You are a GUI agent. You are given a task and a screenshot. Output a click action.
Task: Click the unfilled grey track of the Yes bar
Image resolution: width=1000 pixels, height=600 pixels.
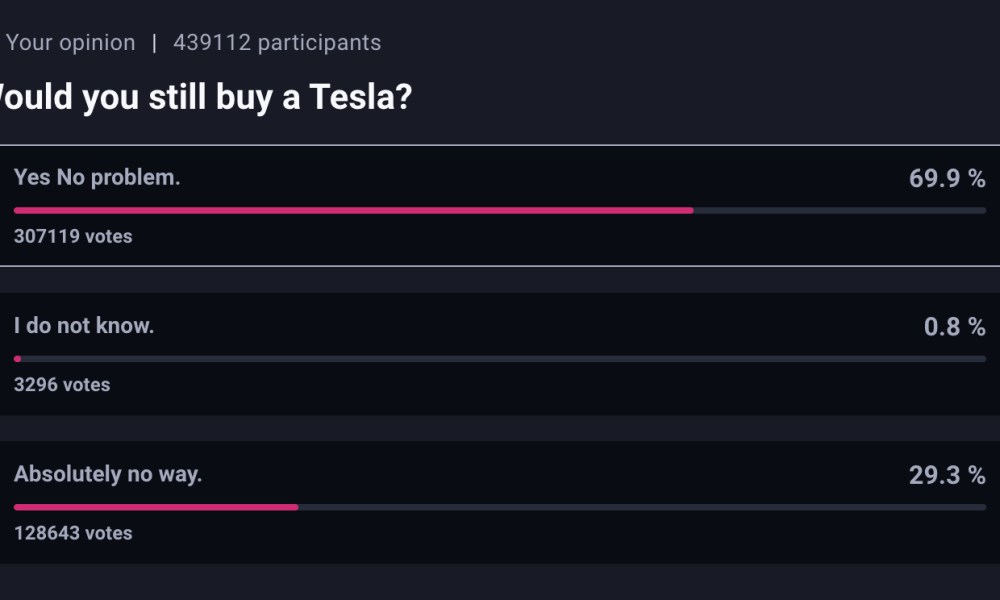840,210
